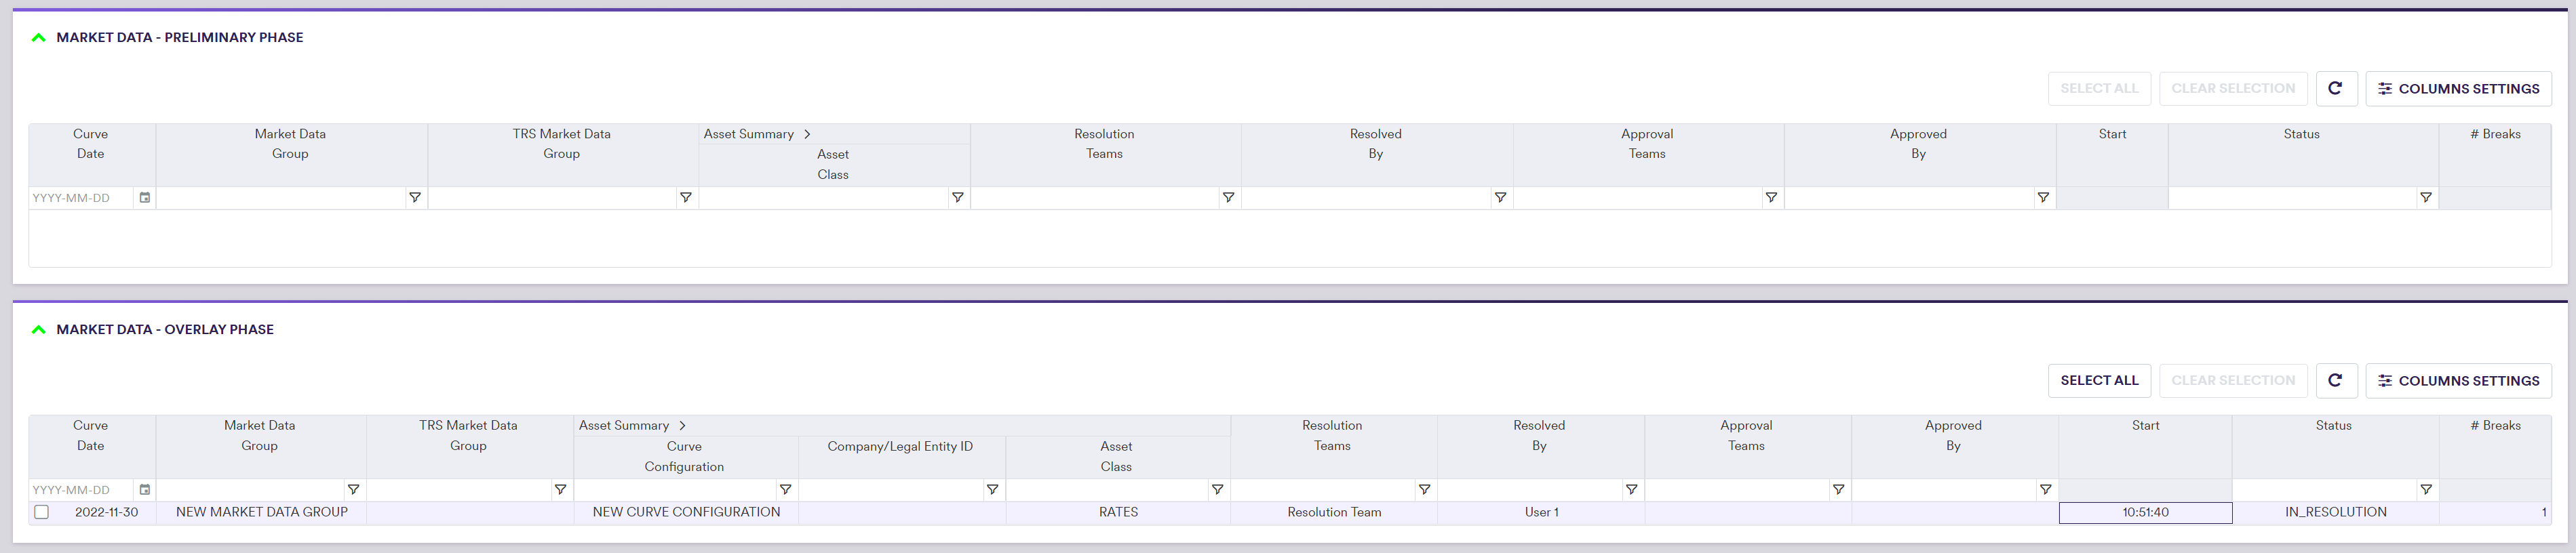Screen dimensions: 2576x553
Task: Refresh the Preliminary Phase table
Action: 2335,88
